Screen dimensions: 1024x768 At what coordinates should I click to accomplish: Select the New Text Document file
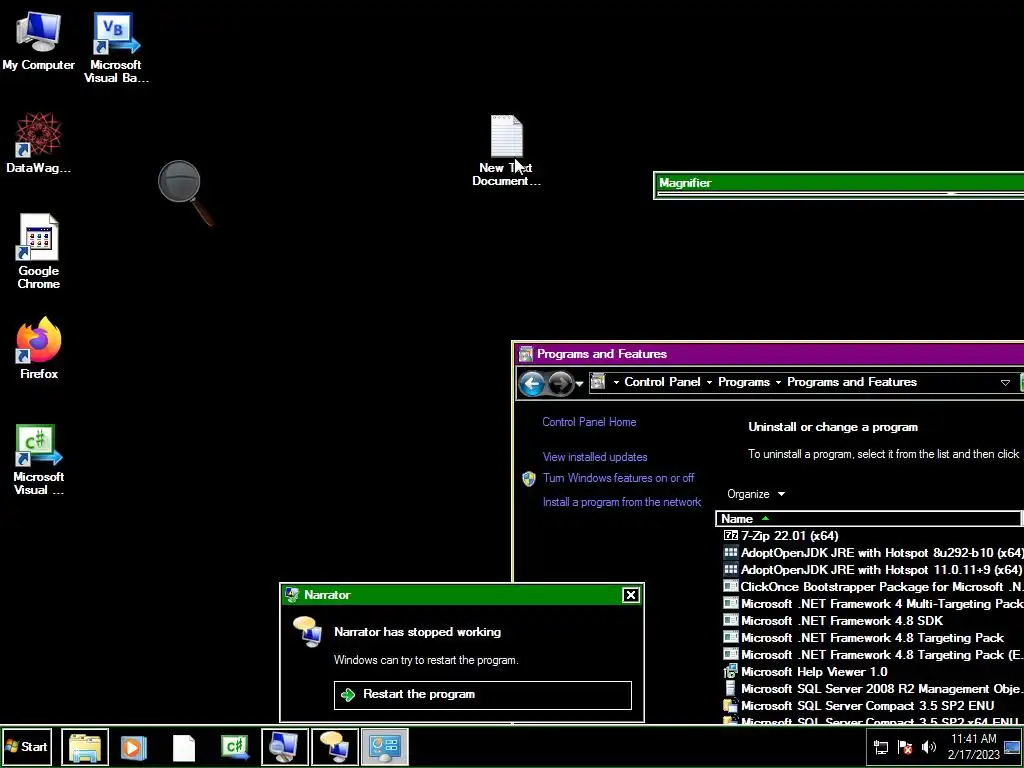tap(506, 151)
